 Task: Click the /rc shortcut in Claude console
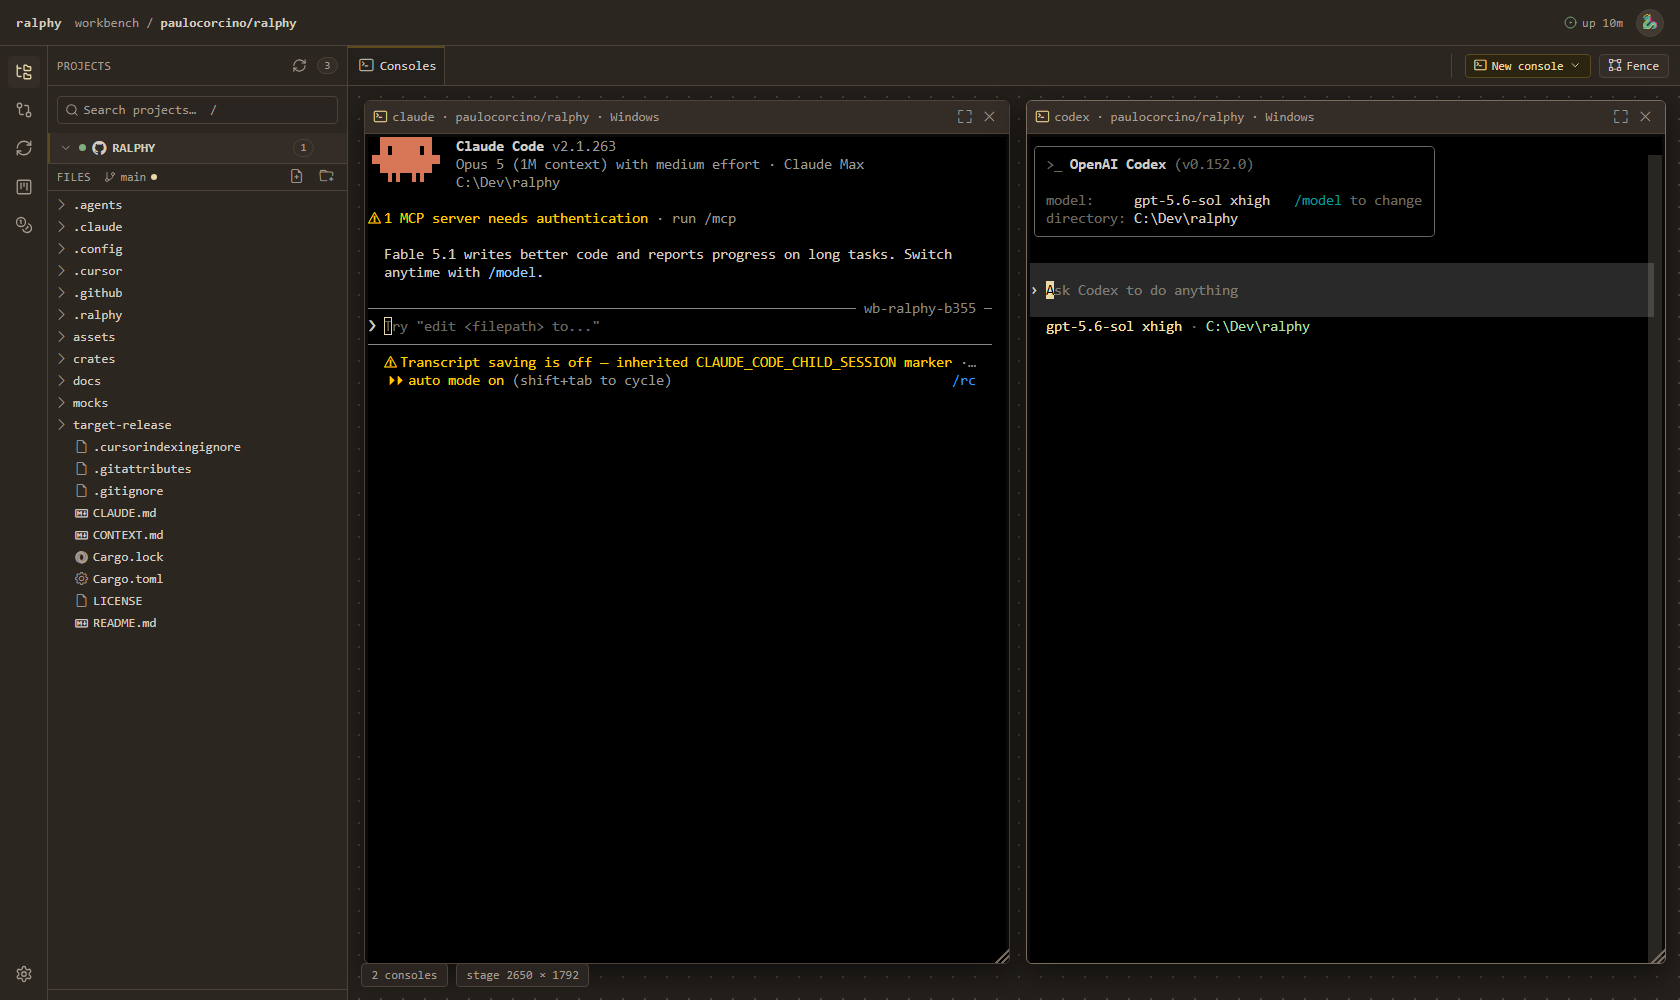964,381
